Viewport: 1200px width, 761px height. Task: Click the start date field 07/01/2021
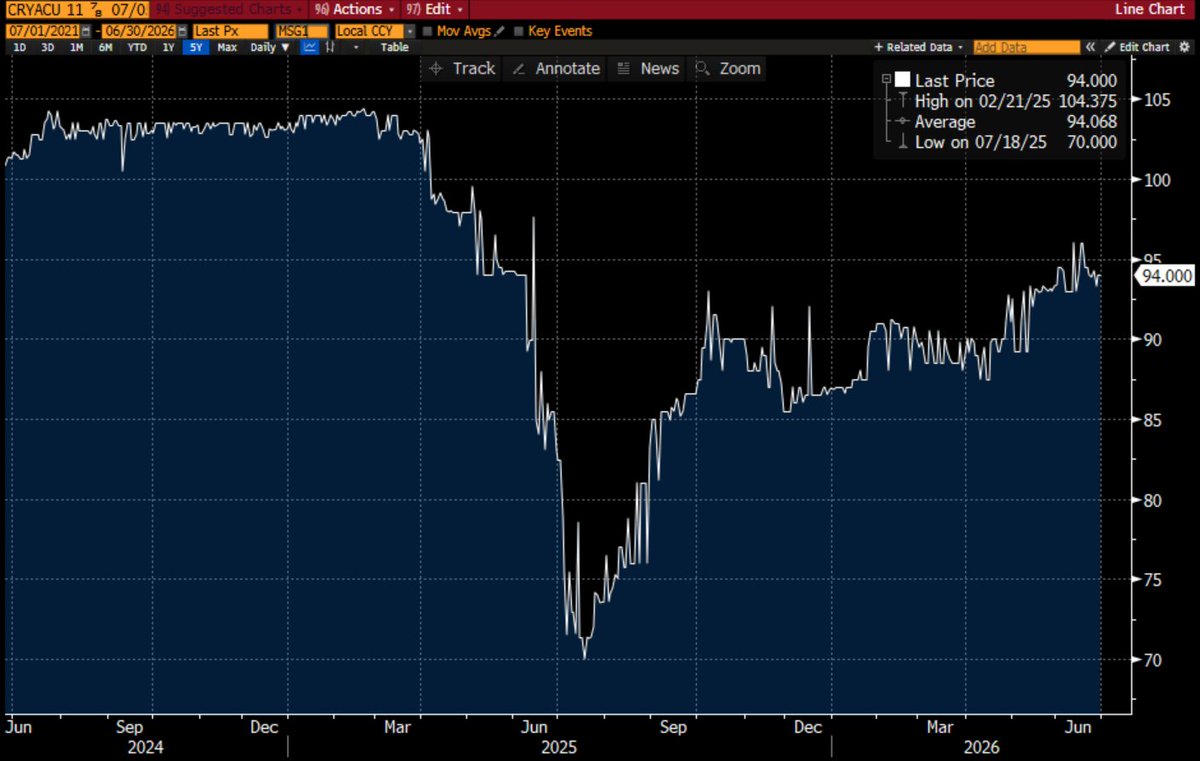tap(44, 31)
